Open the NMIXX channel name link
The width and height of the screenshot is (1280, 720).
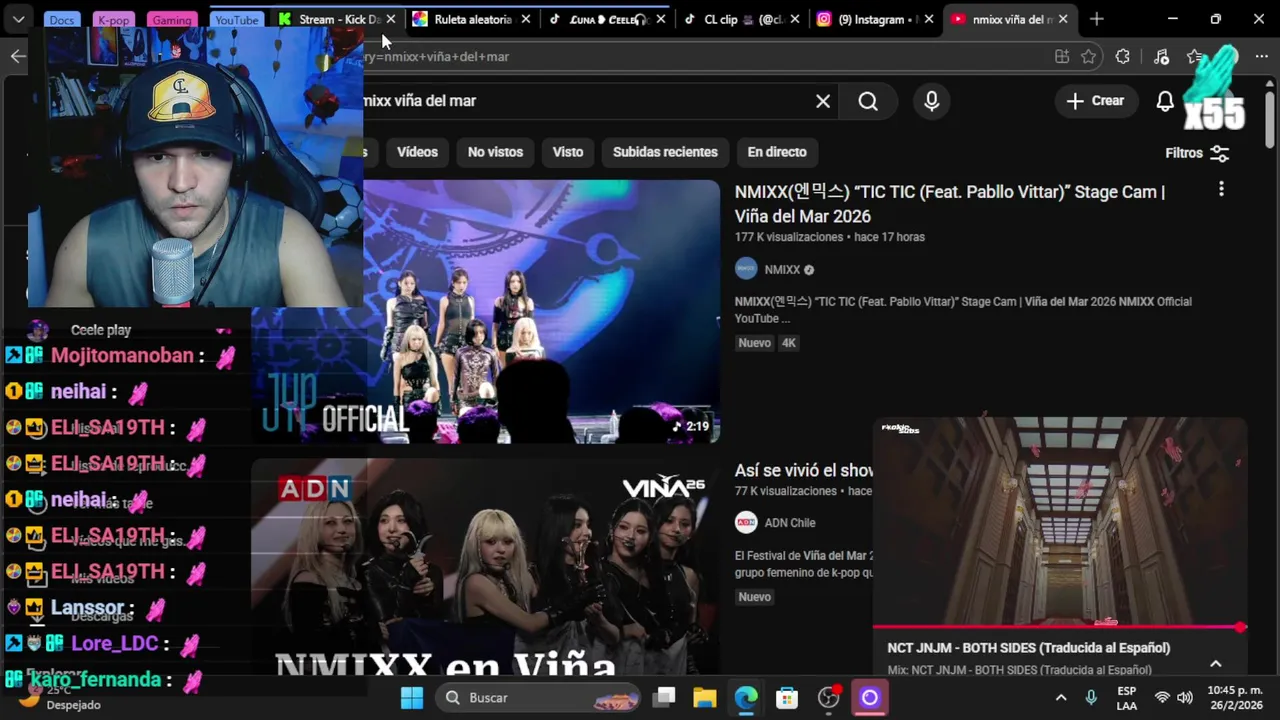(782, 270)
